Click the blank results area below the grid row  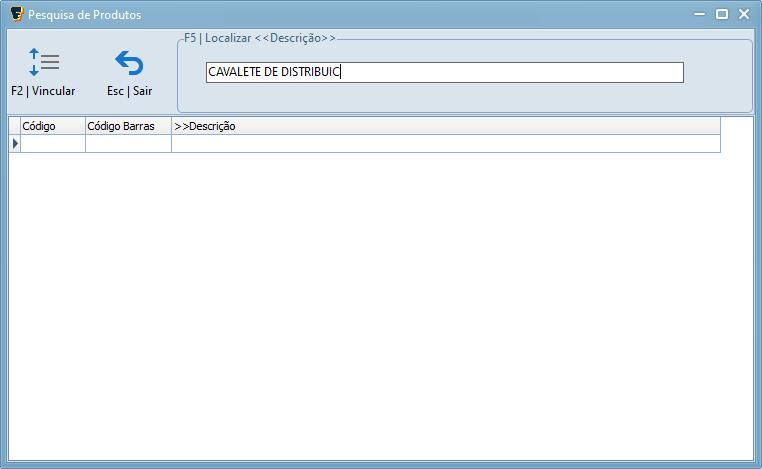click(380, 300)
